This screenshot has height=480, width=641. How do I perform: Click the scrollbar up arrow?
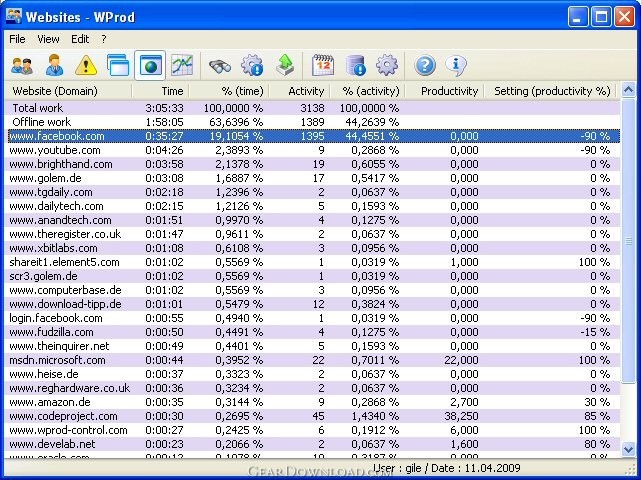coord(628,90)
